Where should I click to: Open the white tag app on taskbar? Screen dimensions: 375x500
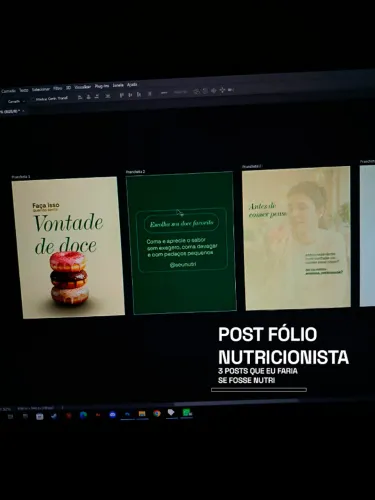171,413
